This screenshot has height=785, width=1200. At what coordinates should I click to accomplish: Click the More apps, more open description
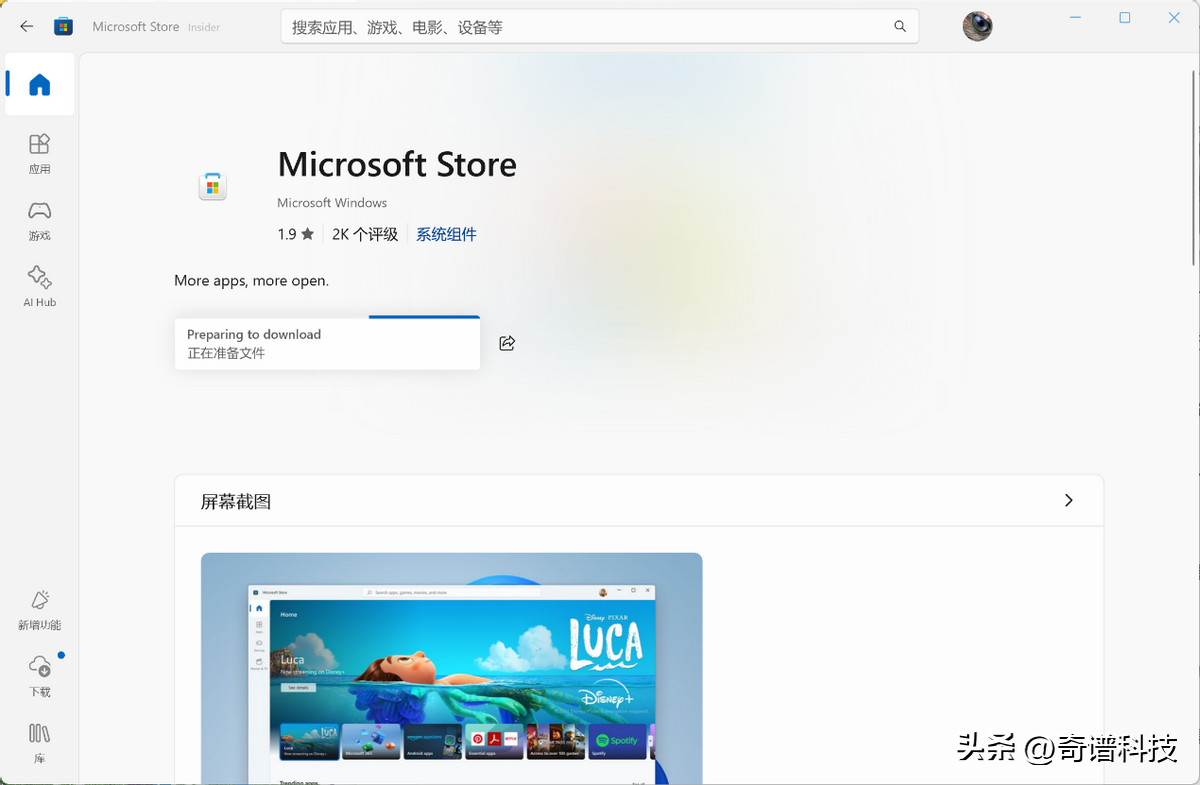(251, 281)
